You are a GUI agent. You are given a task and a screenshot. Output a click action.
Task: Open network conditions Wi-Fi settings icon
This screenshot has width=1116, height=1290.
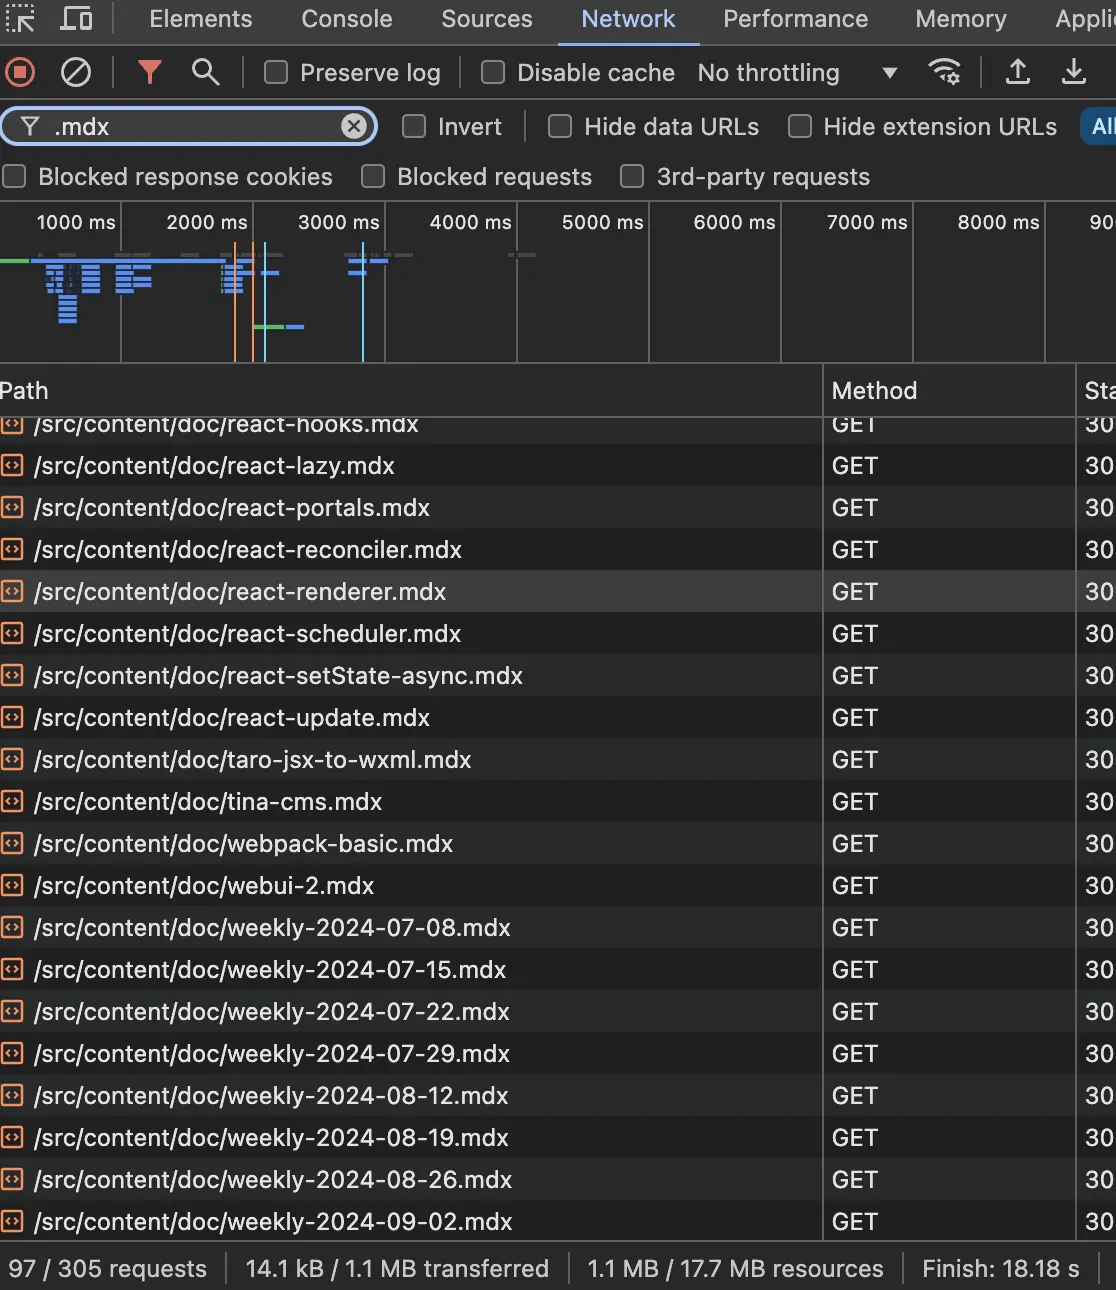944,72
